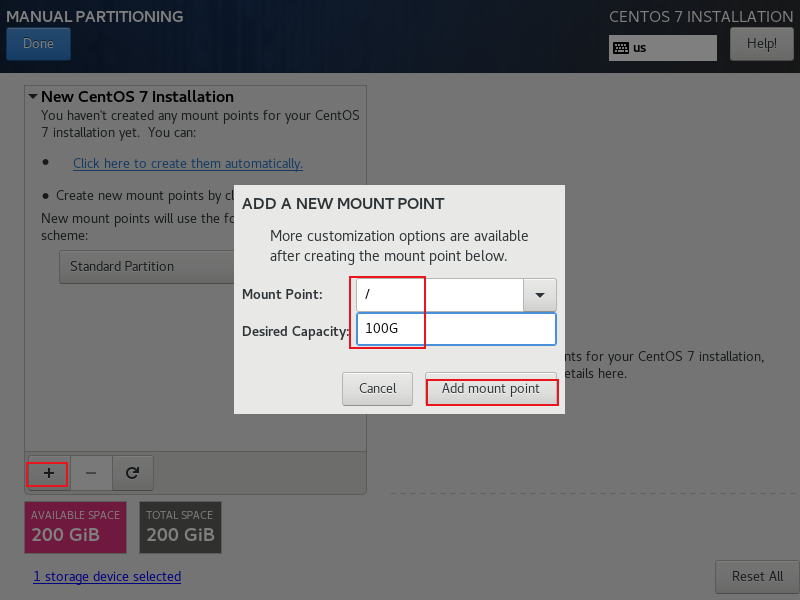Click the minus icon to remove mount point
Screen dimensions: 800x600
click(91, 473)
